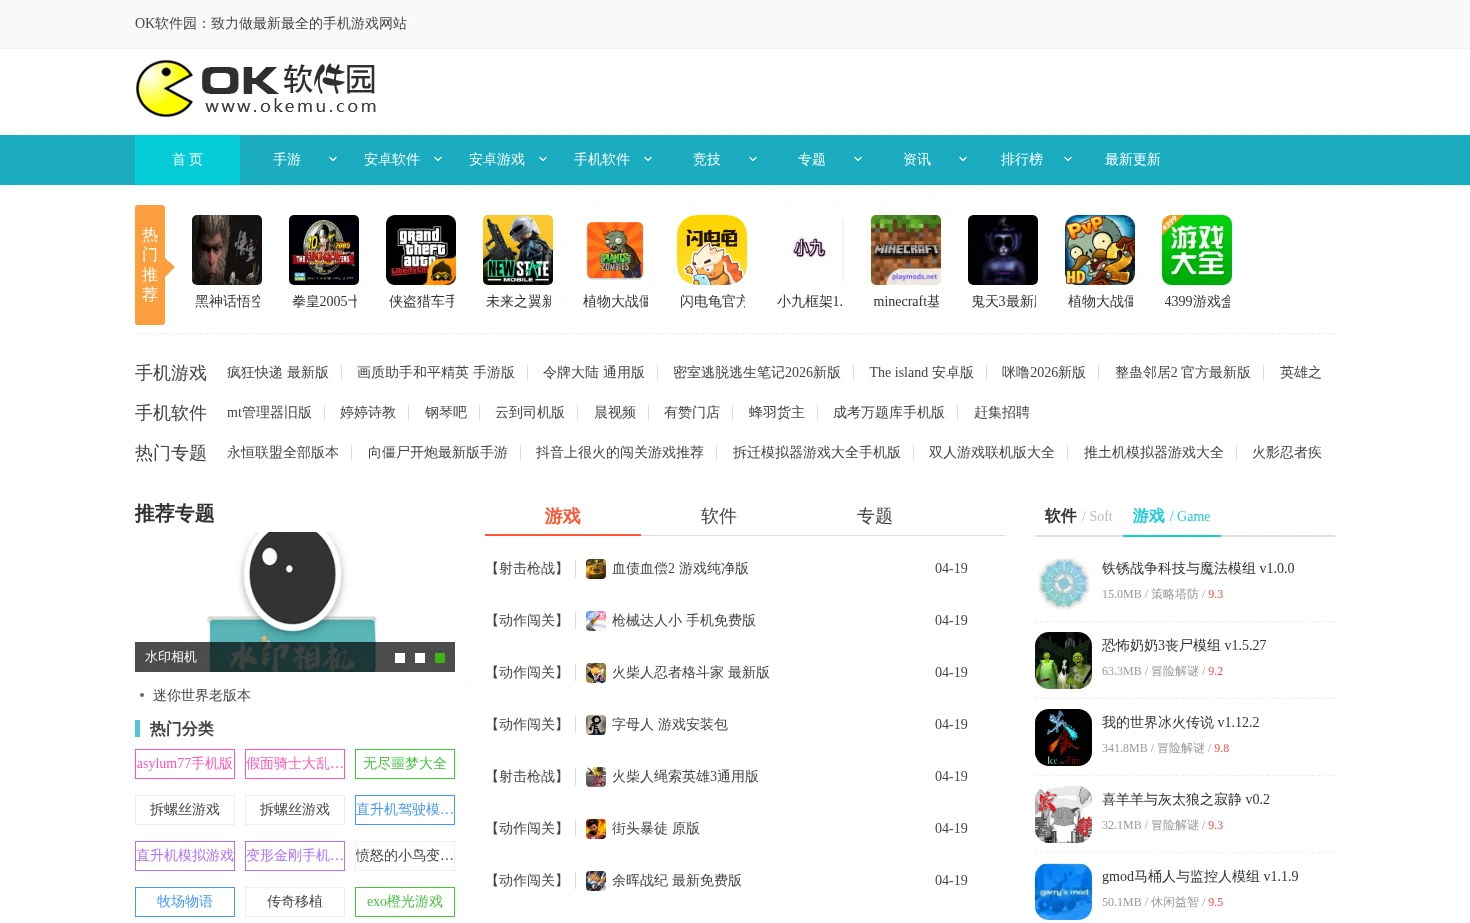The width and height of the screenshot is (1470, 923).
Task: Expand the 手游 dropdown arrow
Action: coord(333,159)
